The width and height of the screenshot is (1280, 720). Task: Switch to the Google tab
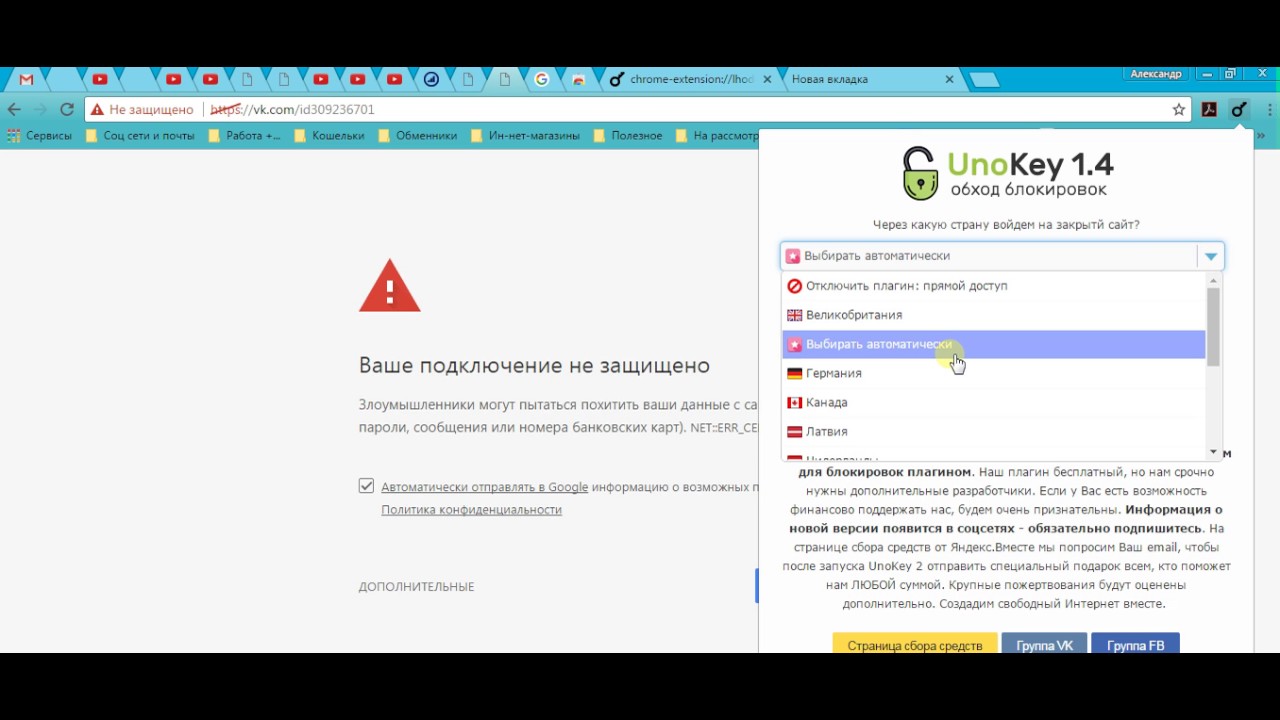click(542, 79)
